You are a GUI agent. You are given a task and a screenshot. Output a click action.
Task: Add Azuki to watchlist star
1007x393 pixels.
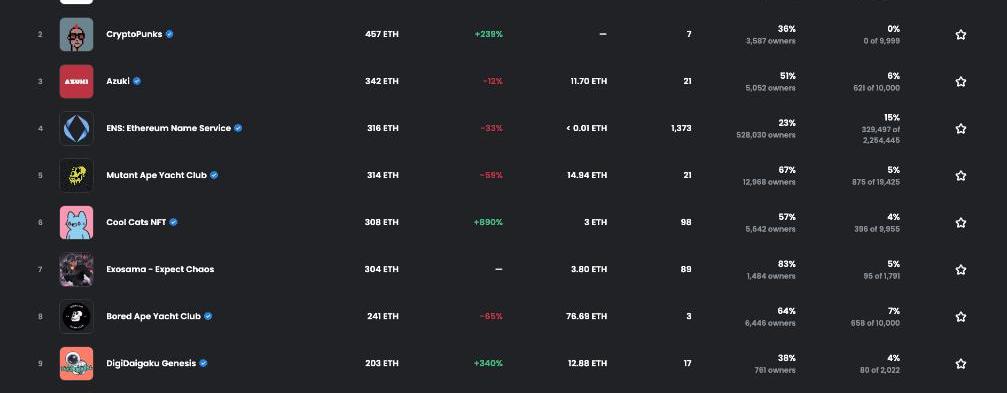click(960, 82)
